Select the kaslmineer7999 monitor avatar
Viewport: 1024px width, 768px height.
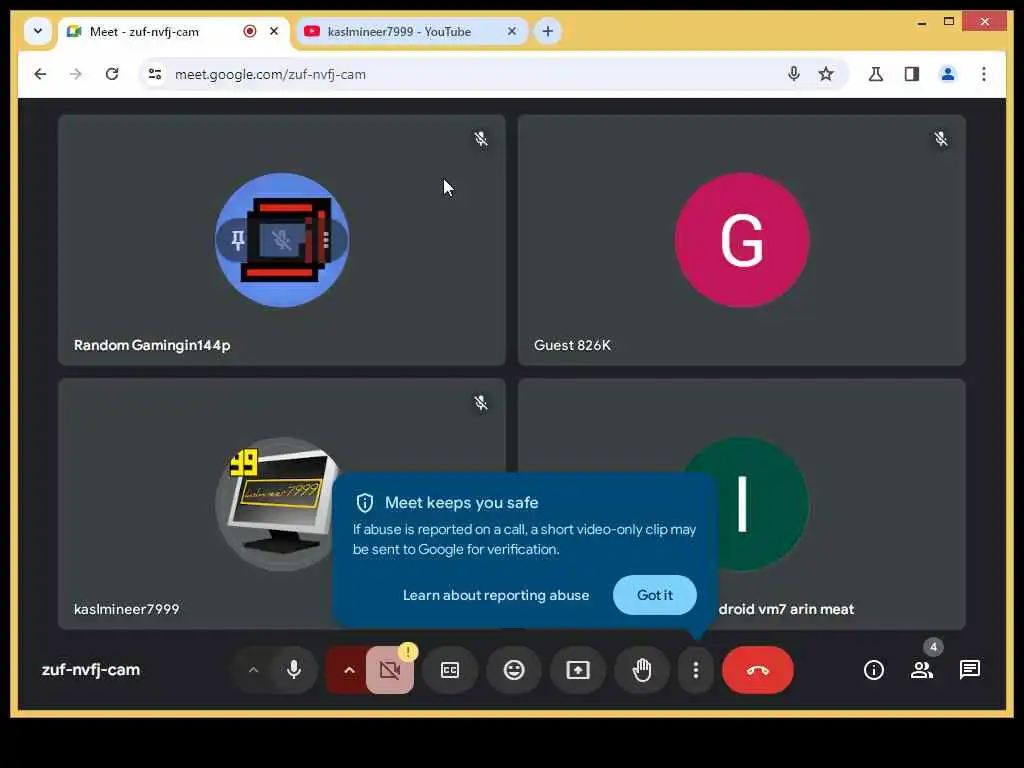pyautogui.click(x=278, y=504)
